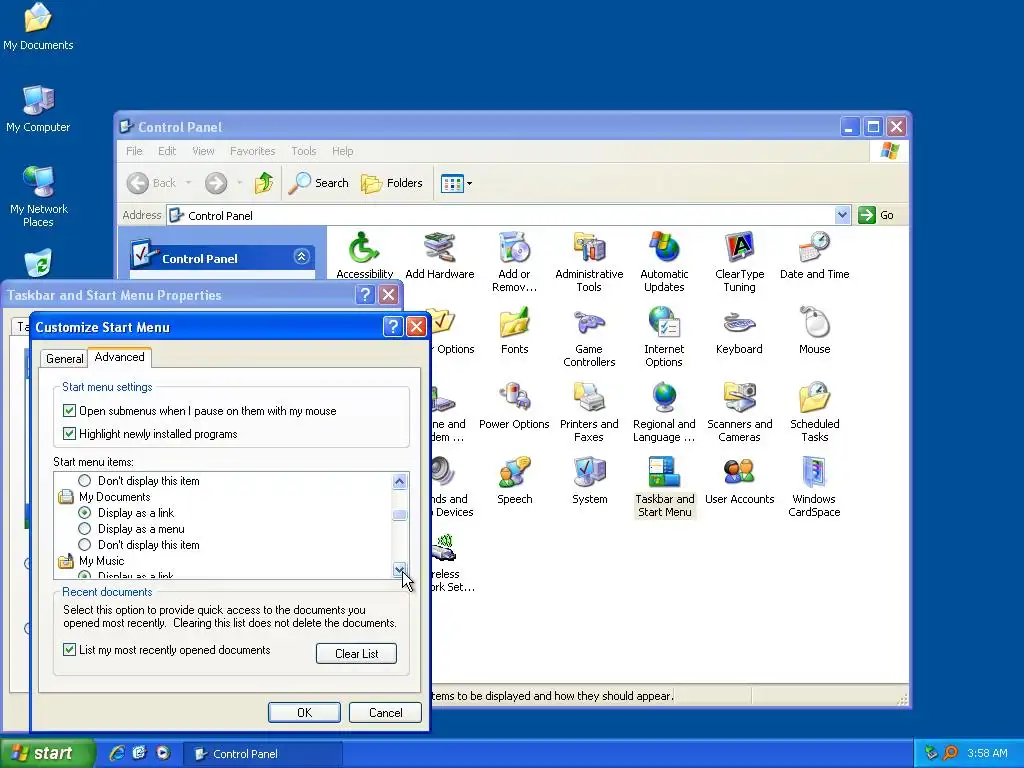The image size is (1024, 768).
Task: Collapse the Control Panel sidebar section
Action: coord(301,257)
